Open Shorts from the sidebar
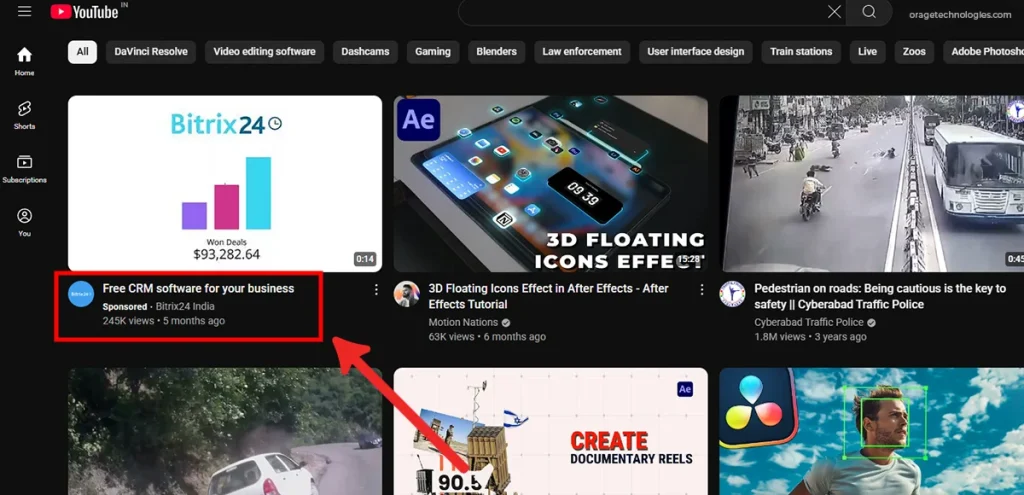Image resolution: width=1024 pixels, height=495 pixels. tap(24, 115)
